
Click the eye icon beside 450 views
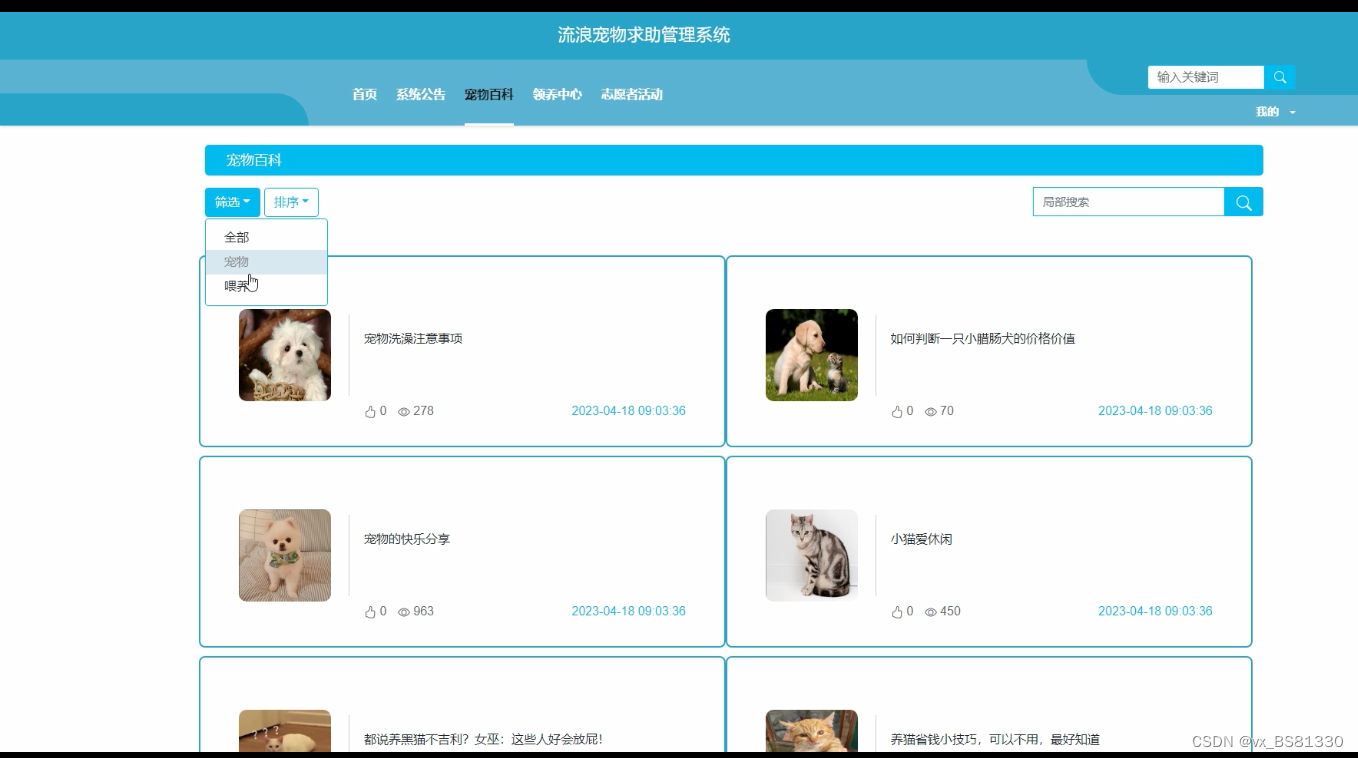coord(931,611)
